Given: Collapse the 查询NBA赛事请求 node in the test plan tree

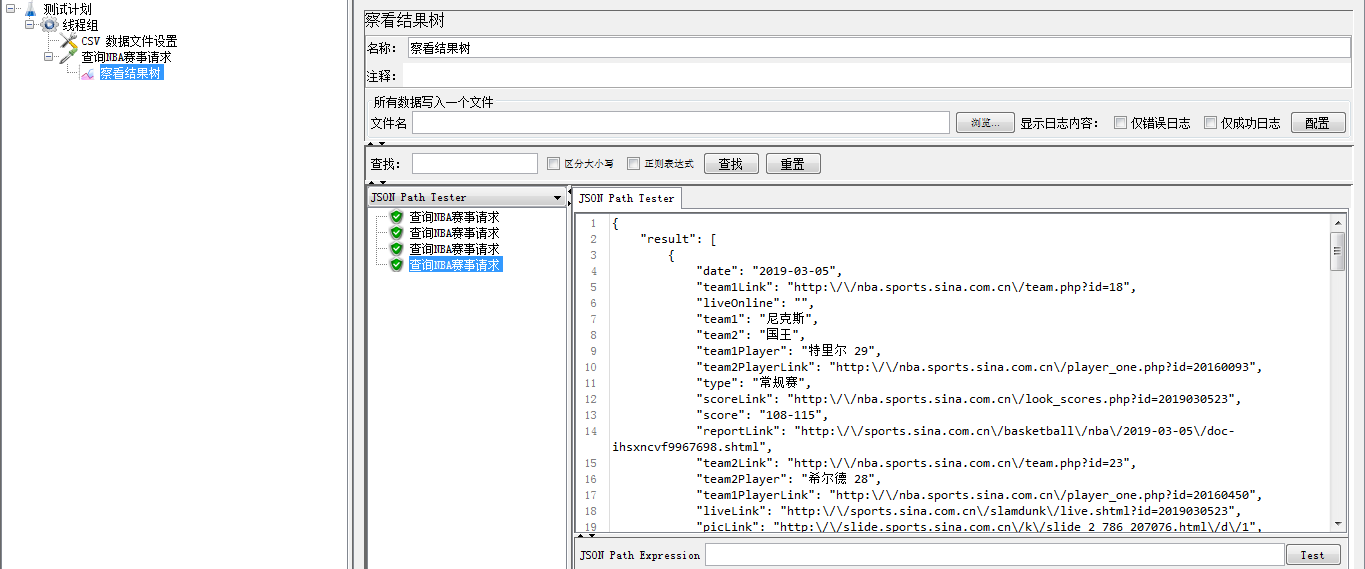Looking at the screenshot, I should tap(49, 57).
